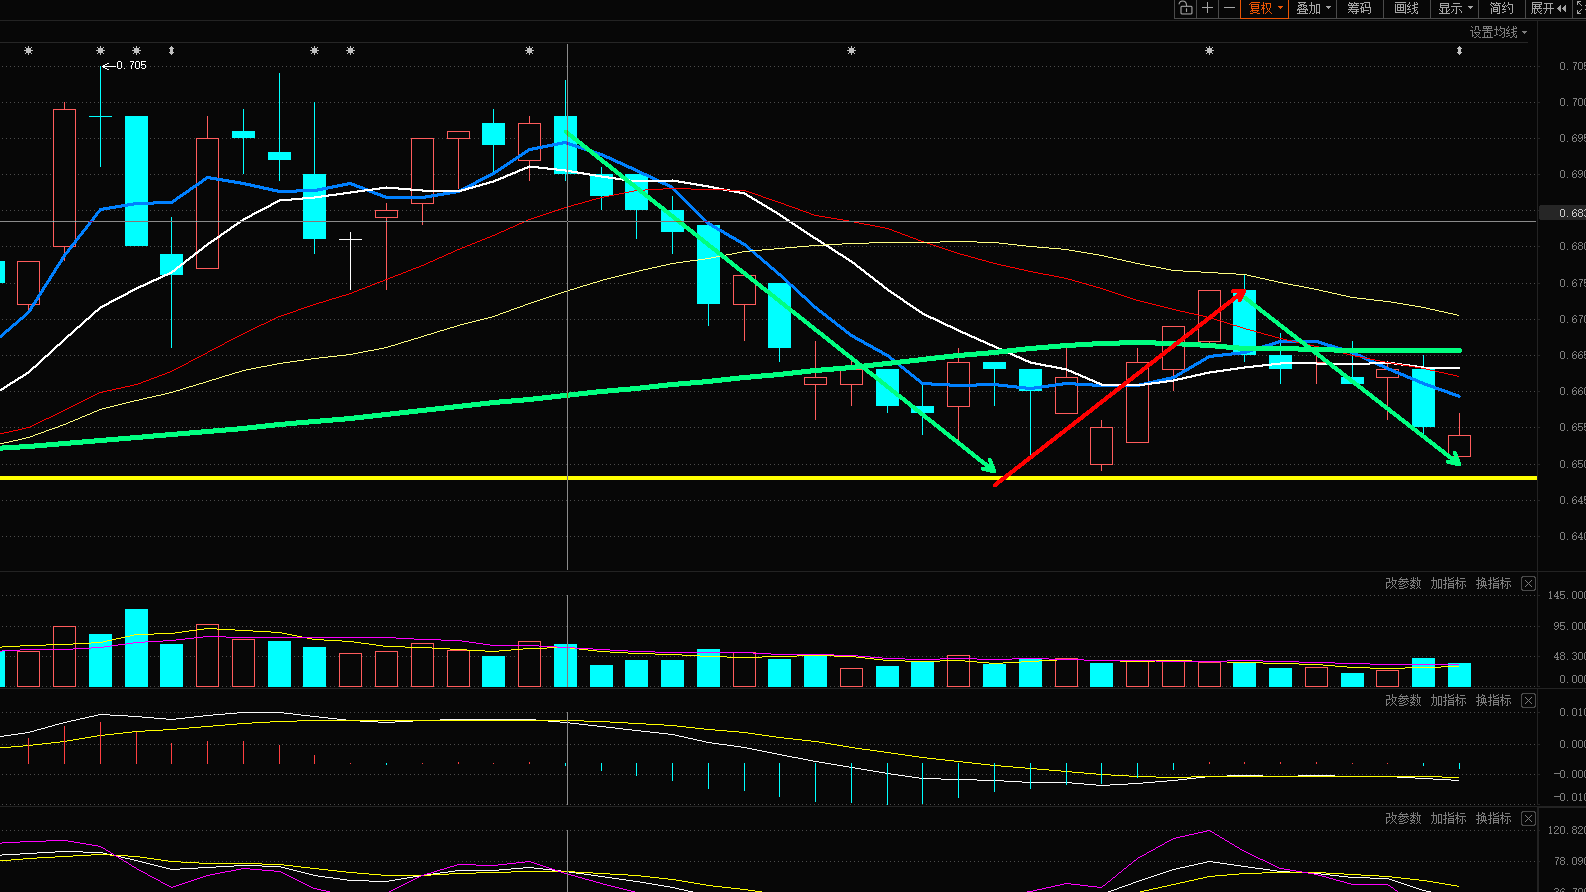
Task: Click 换指标 in the MACD panel
Action: coord(1494,700)
